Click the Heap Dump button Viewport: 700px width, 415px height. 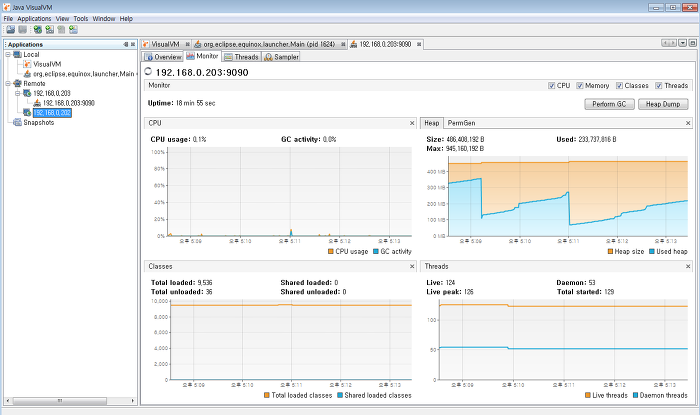pos(663,104)
